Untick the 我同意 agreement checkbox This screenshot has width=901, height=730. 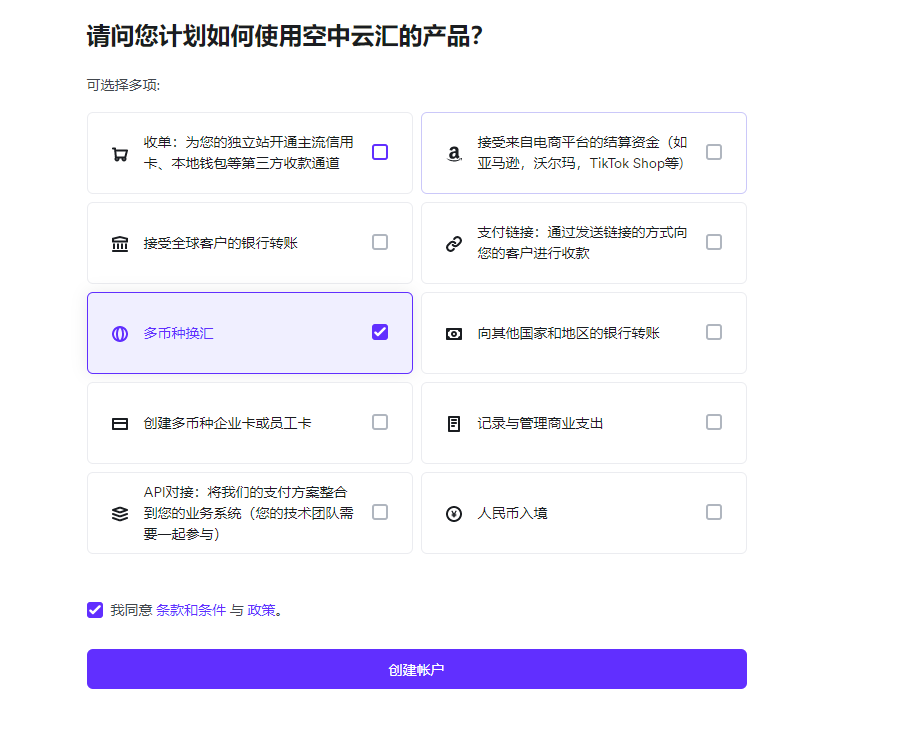tap(95, 610)
